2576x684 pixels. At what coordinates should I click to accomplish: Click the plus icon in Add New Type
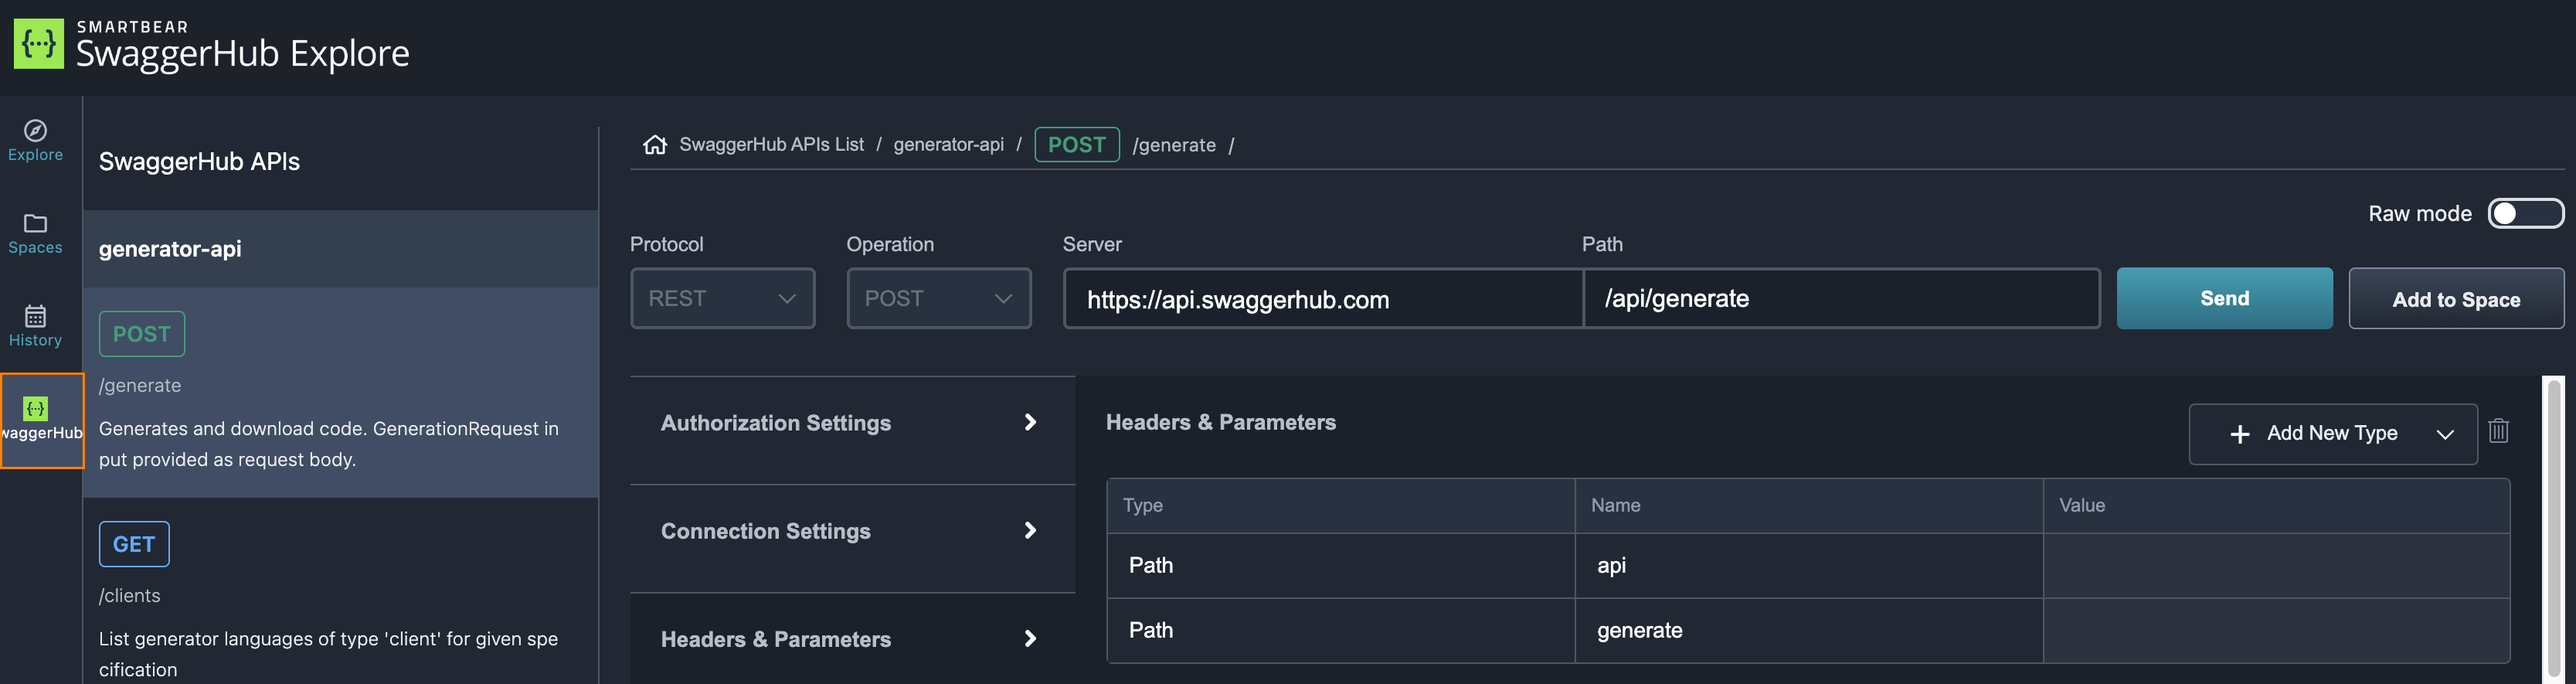point(2240,434)
